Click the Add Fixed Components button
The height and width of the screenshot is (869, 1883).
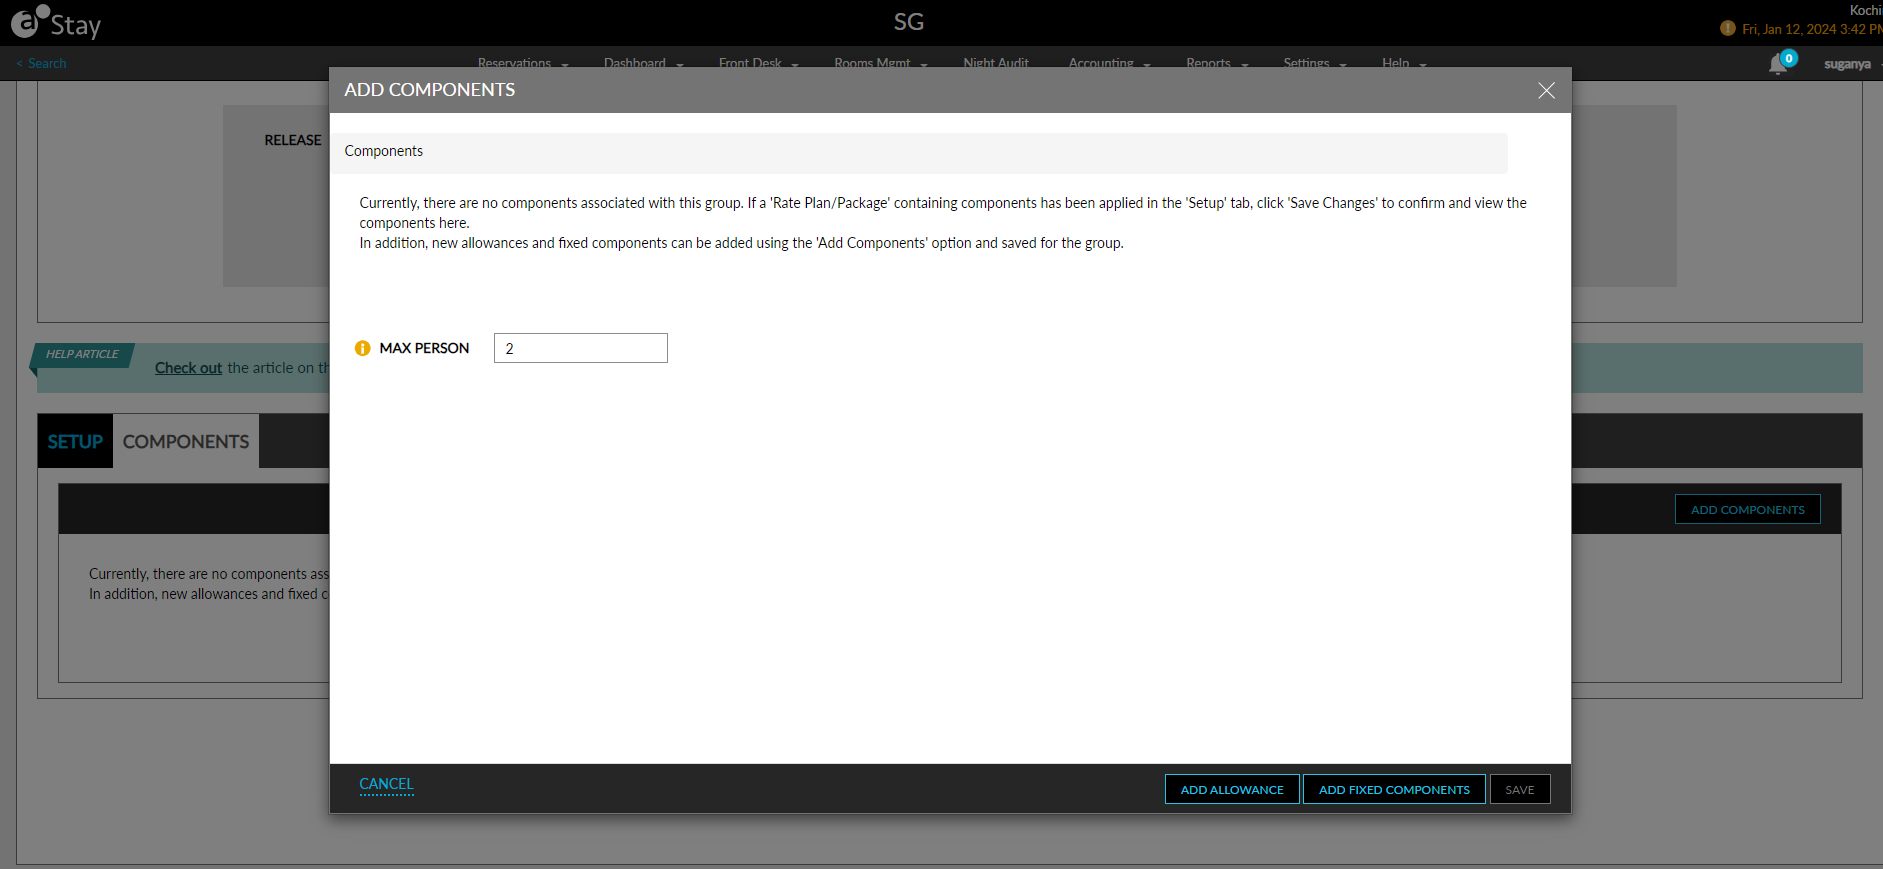pyautogui.click(x=1394, y=789)
